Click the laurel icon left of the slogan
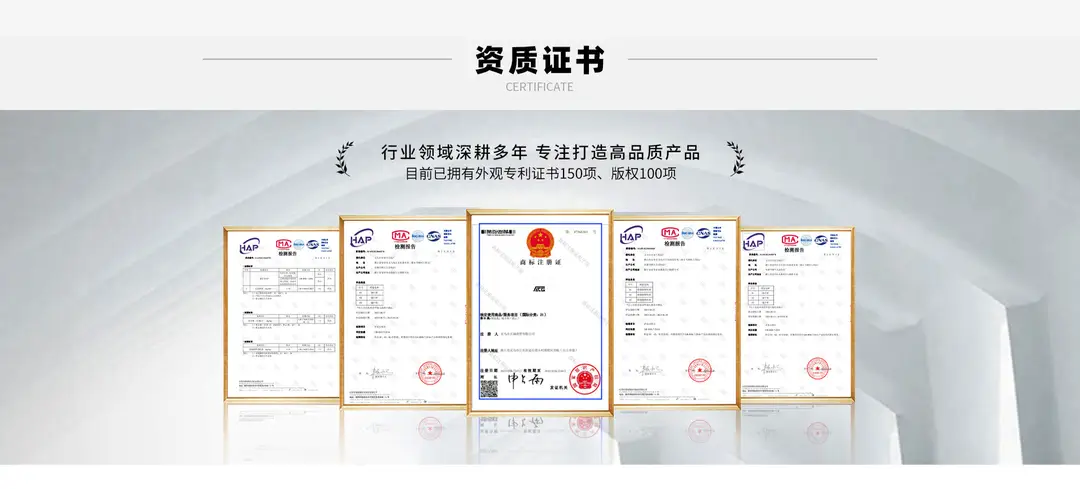1080x489 pixels. point(344,159)
